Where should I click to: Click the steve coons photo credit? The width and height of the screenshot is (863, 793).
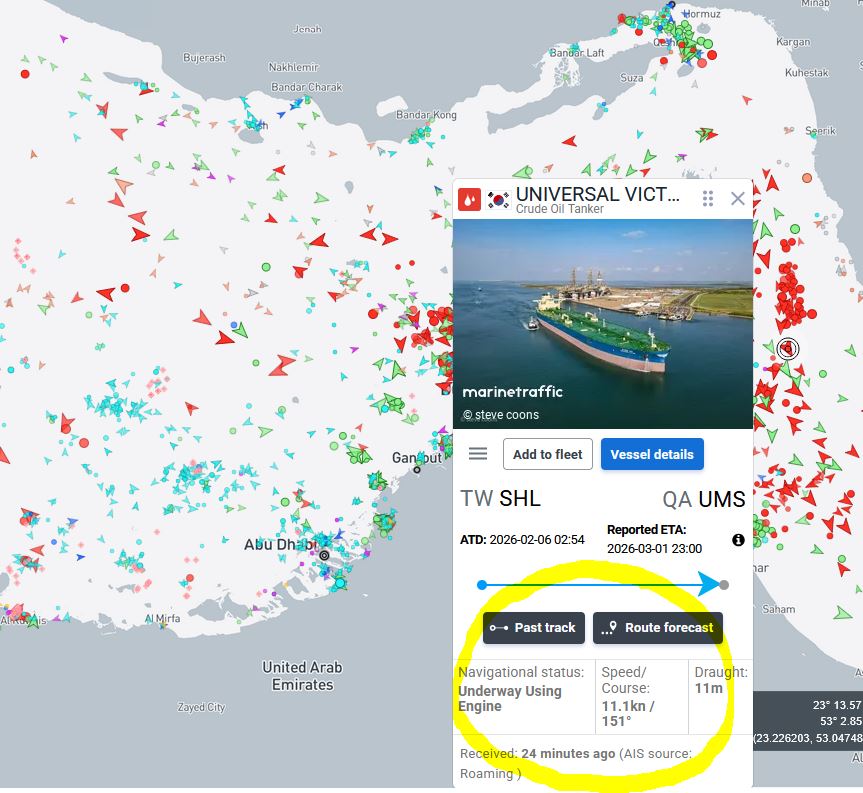point(501,414)
